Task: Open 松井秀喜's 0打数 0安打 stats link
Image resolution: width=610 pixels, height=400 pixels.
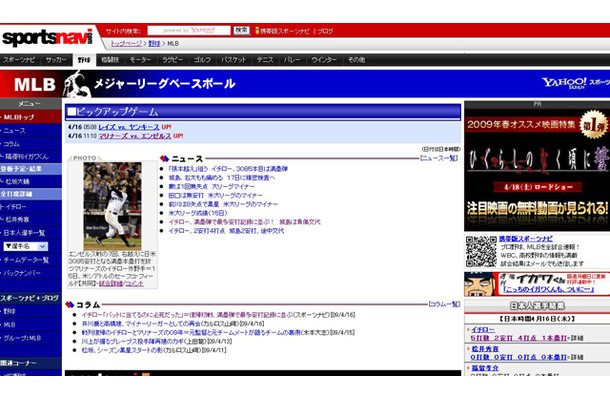Action: click(x=519, y=357)
